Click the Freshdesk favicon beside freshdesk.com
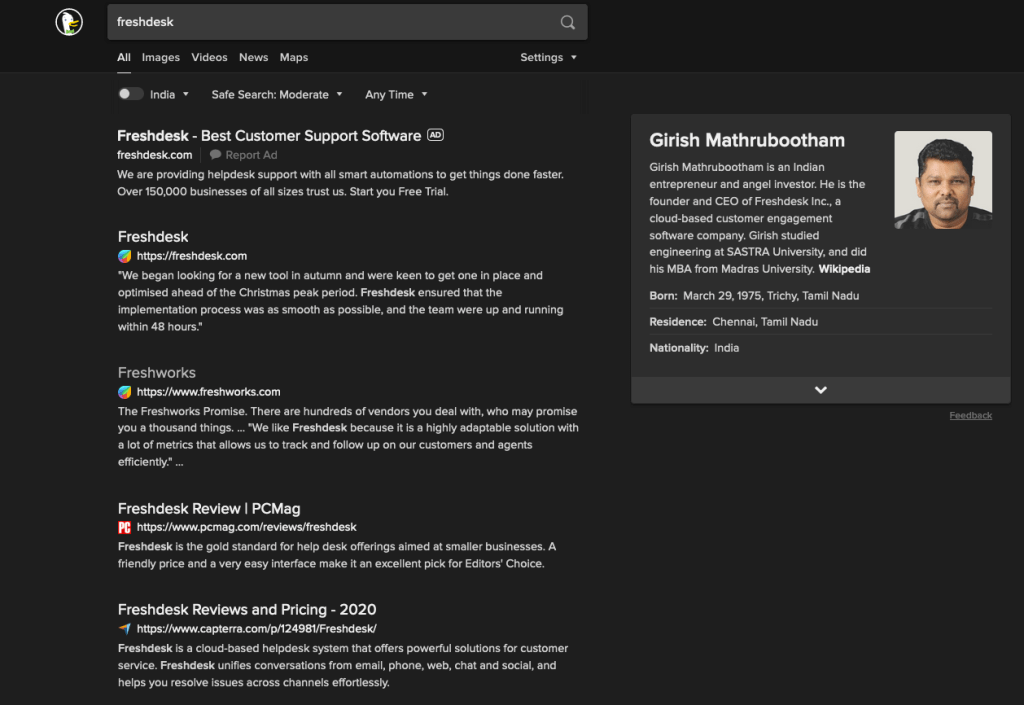Image resolution: width=1024 pixels, height=705 pixels. pyautogui.click(x=125, y=256)
